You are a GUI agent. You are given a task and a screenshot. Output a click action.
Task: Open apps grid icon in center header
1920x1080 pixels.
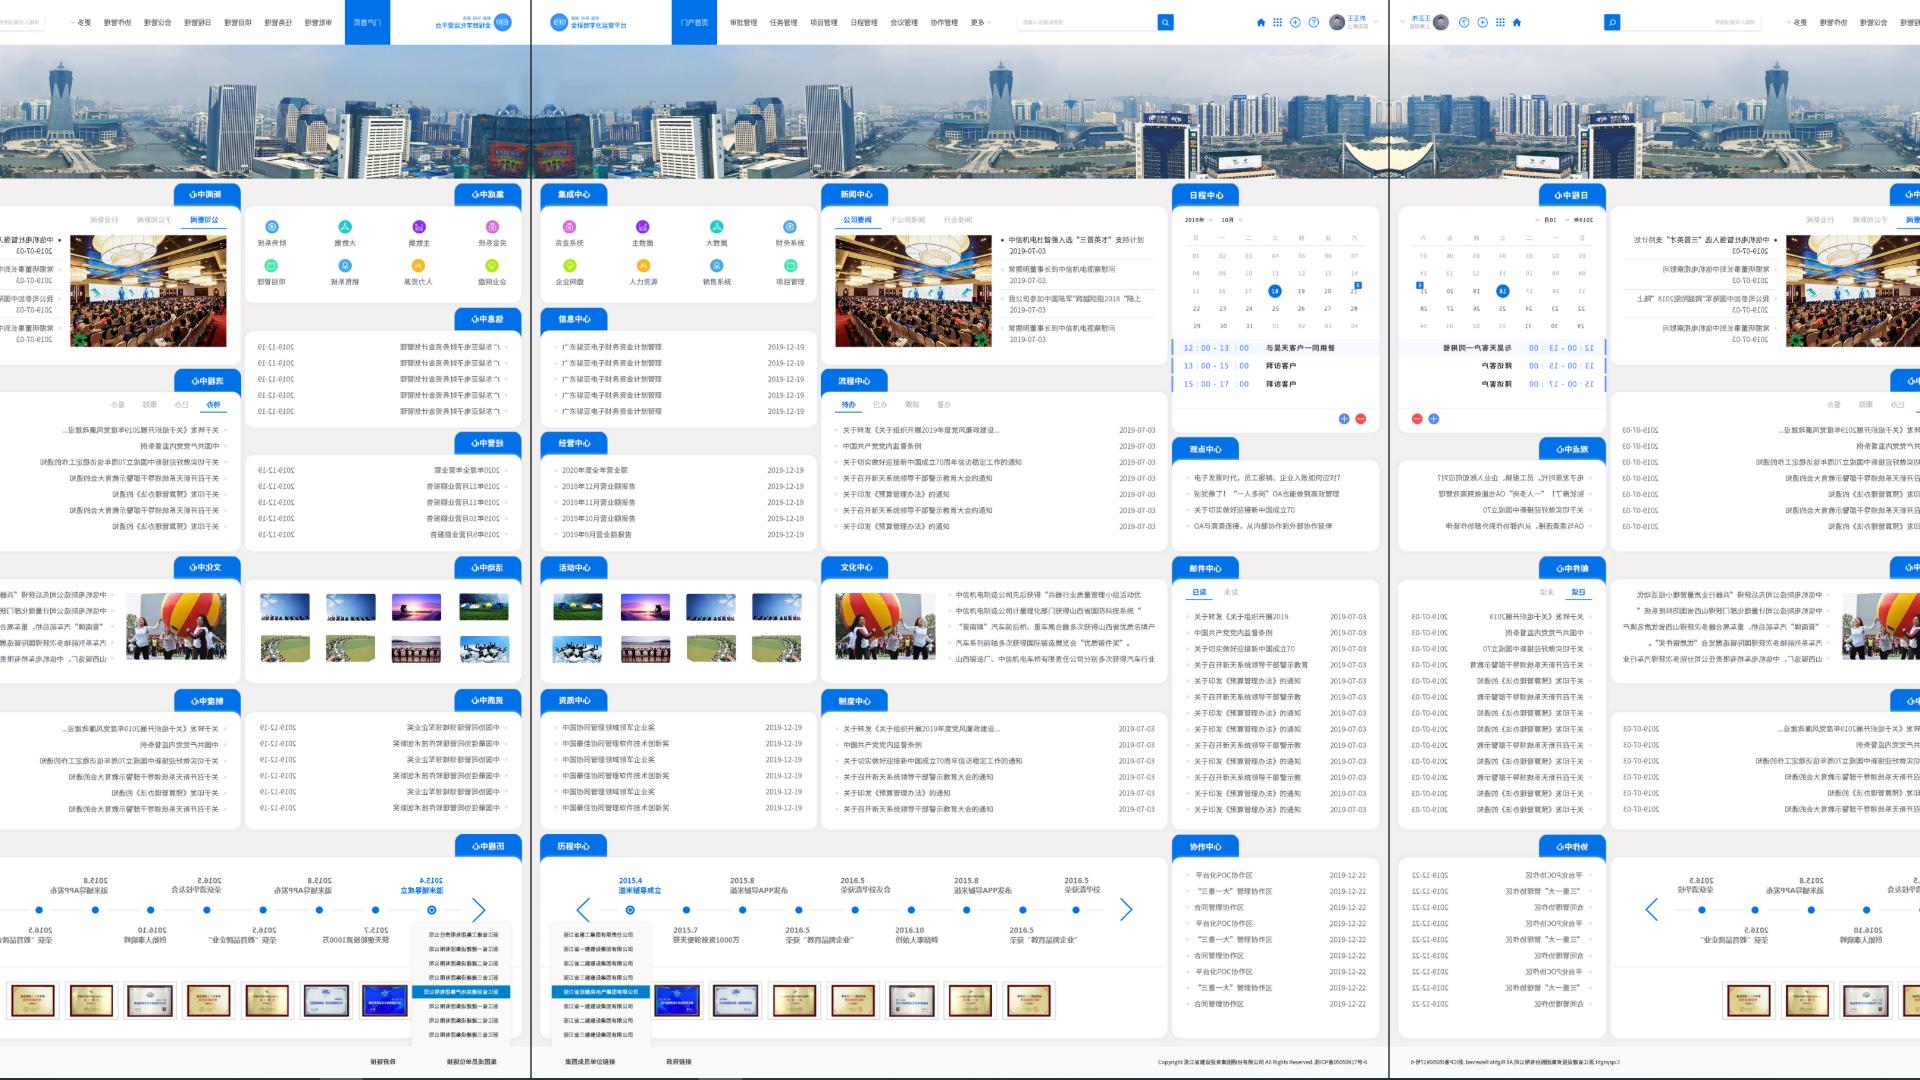pyautogui.click(x=1277, y=22)
